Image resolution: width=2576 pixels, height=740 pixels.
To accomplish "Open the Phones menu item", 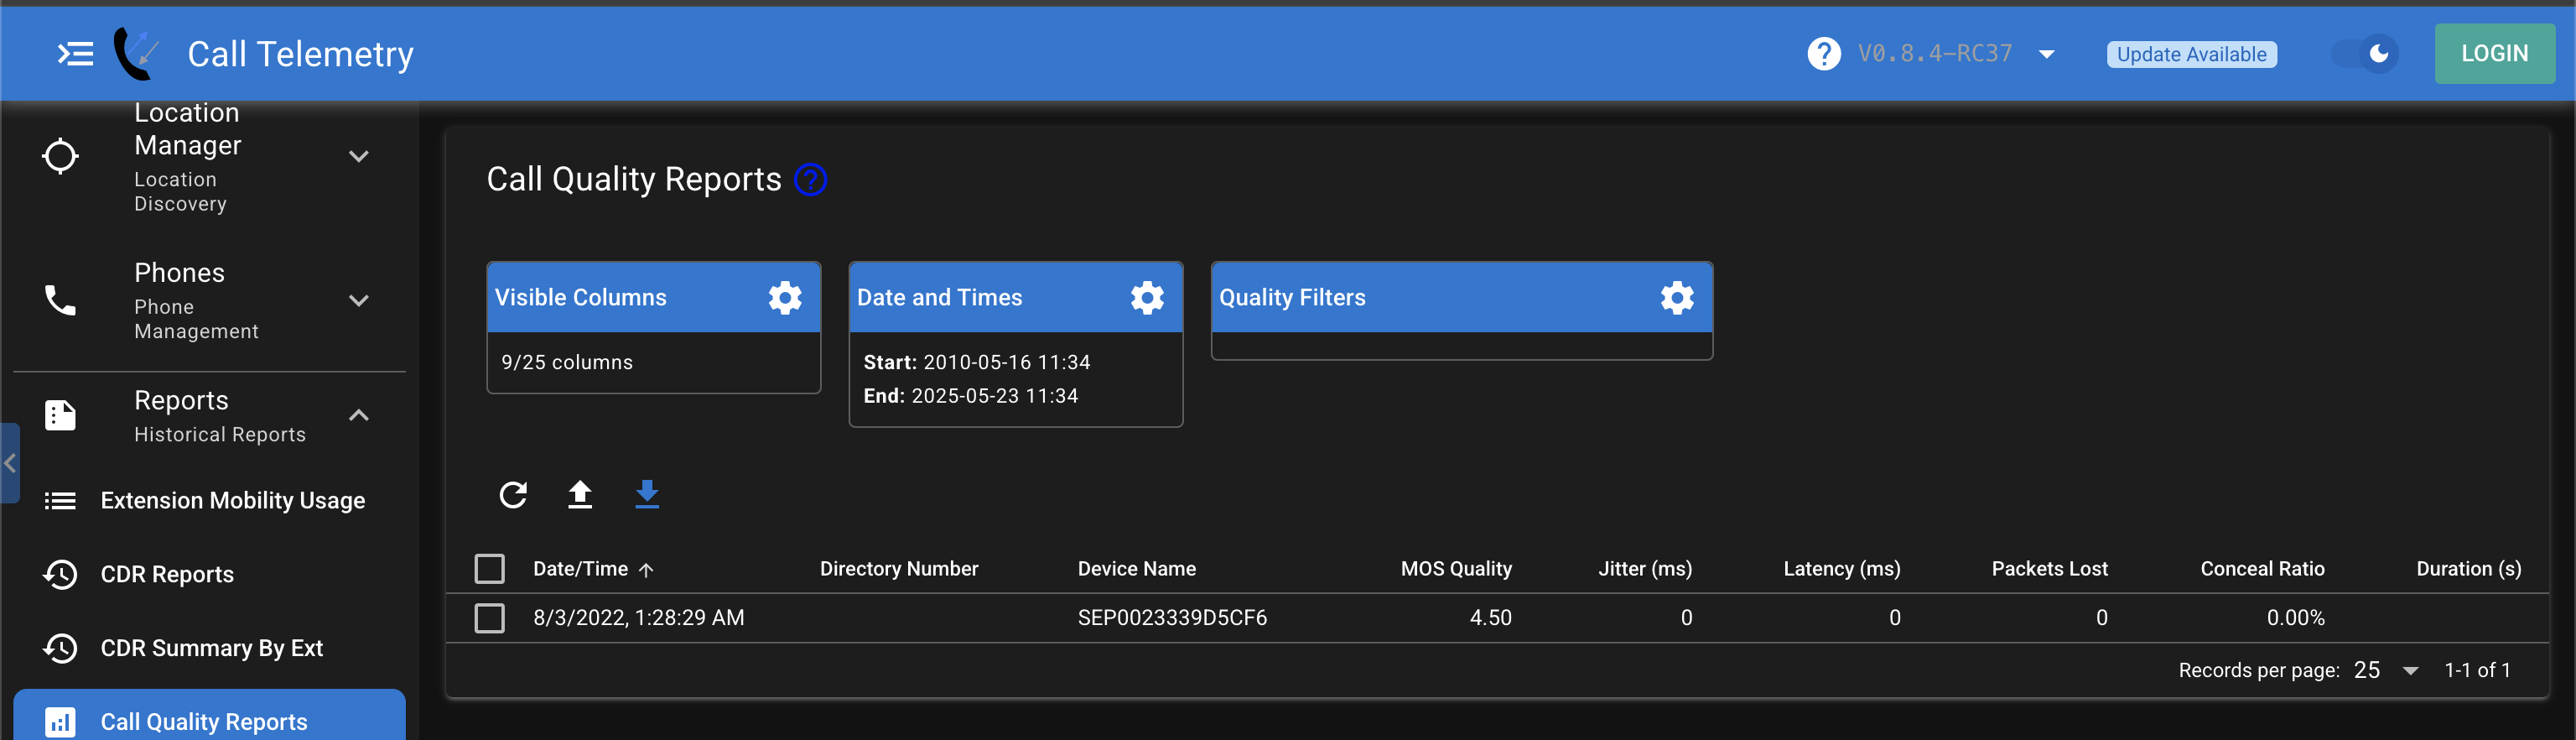I will tap(210, 300).
